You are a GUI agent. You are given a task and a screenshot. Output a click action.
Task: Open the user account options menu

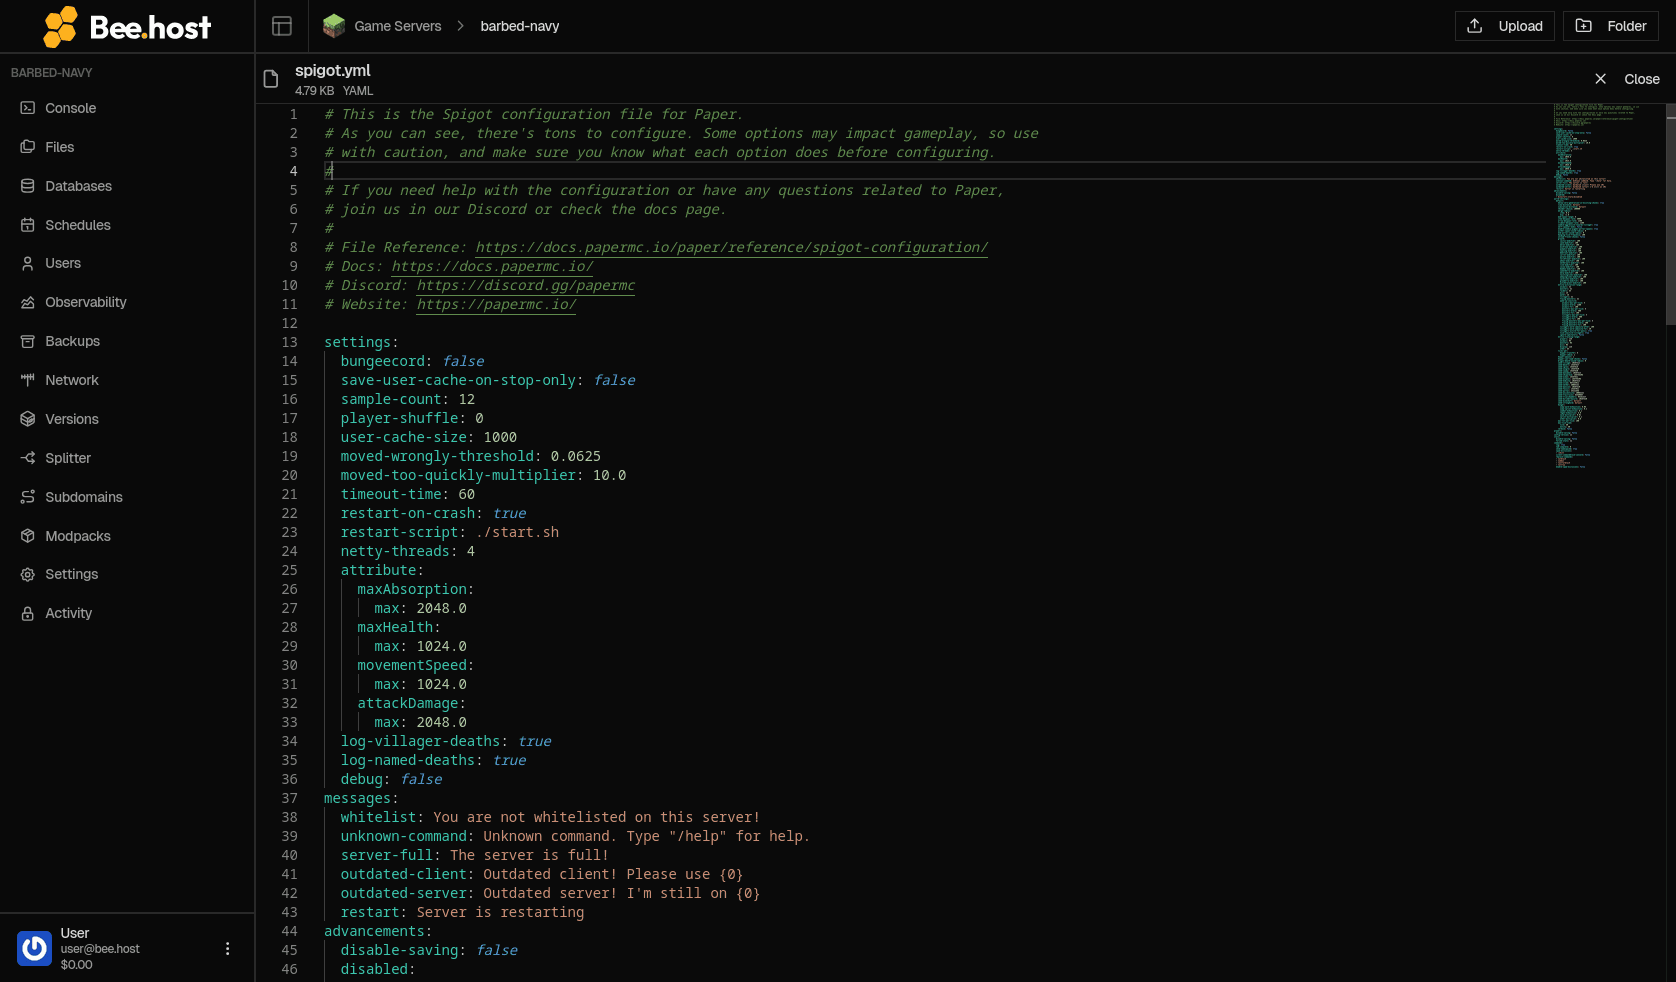click(x=227, y=948)
